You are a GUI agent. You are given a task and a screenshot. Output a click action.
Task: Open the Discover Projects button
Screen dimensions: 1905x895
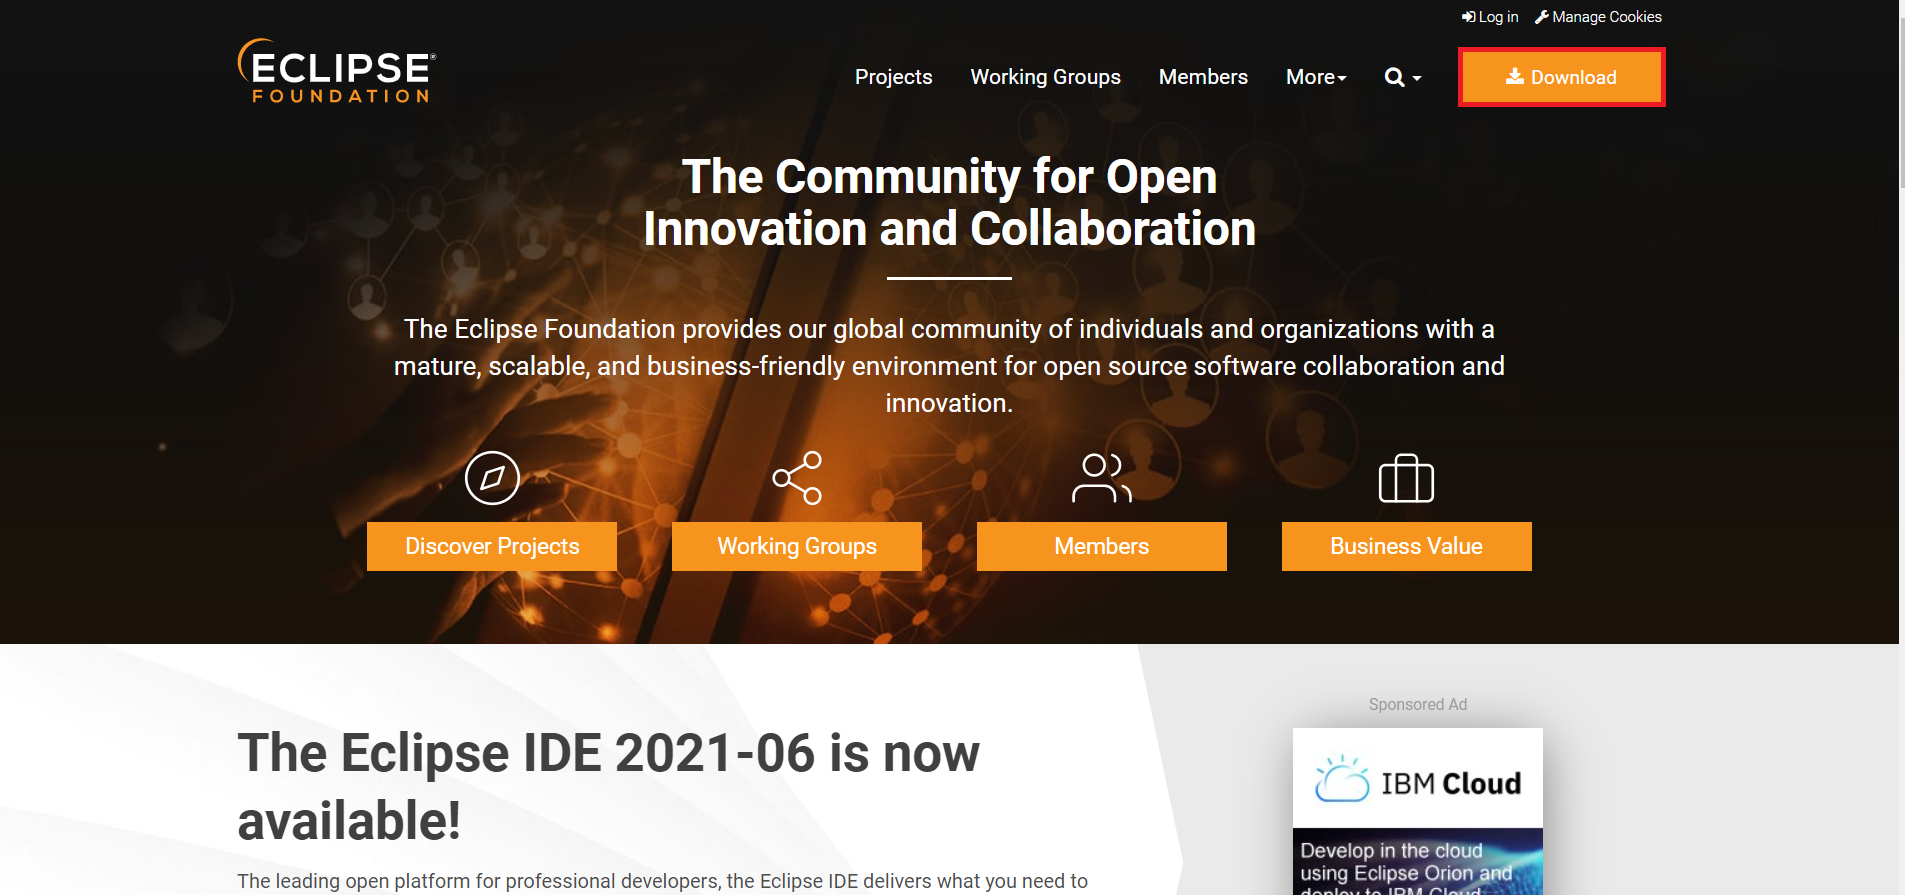coord(492,546)
